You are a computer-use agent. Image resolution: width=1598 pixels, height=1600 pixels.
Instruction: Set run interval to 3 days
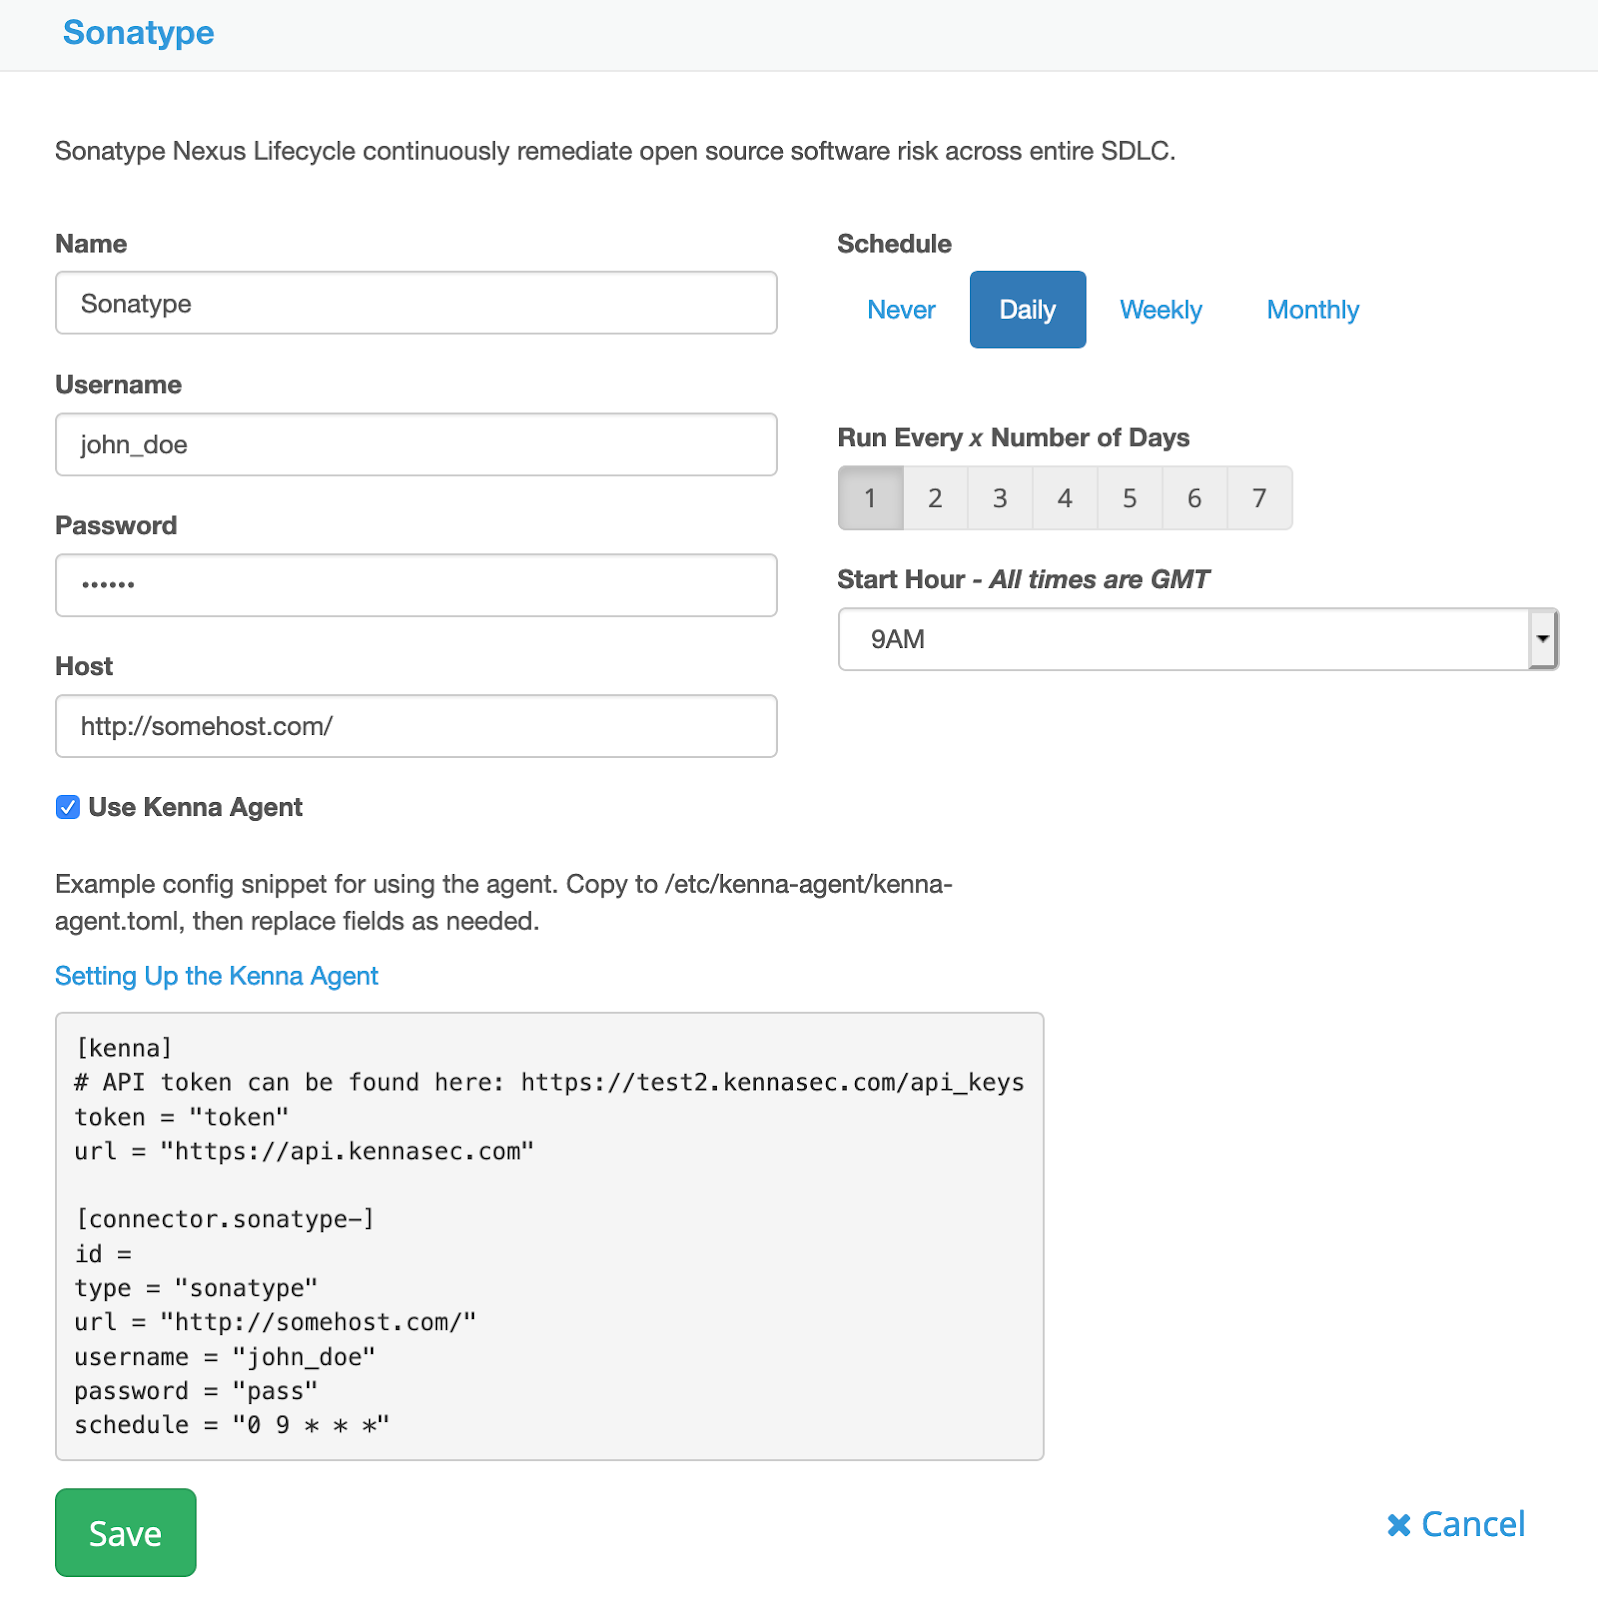coord(1000,498)
